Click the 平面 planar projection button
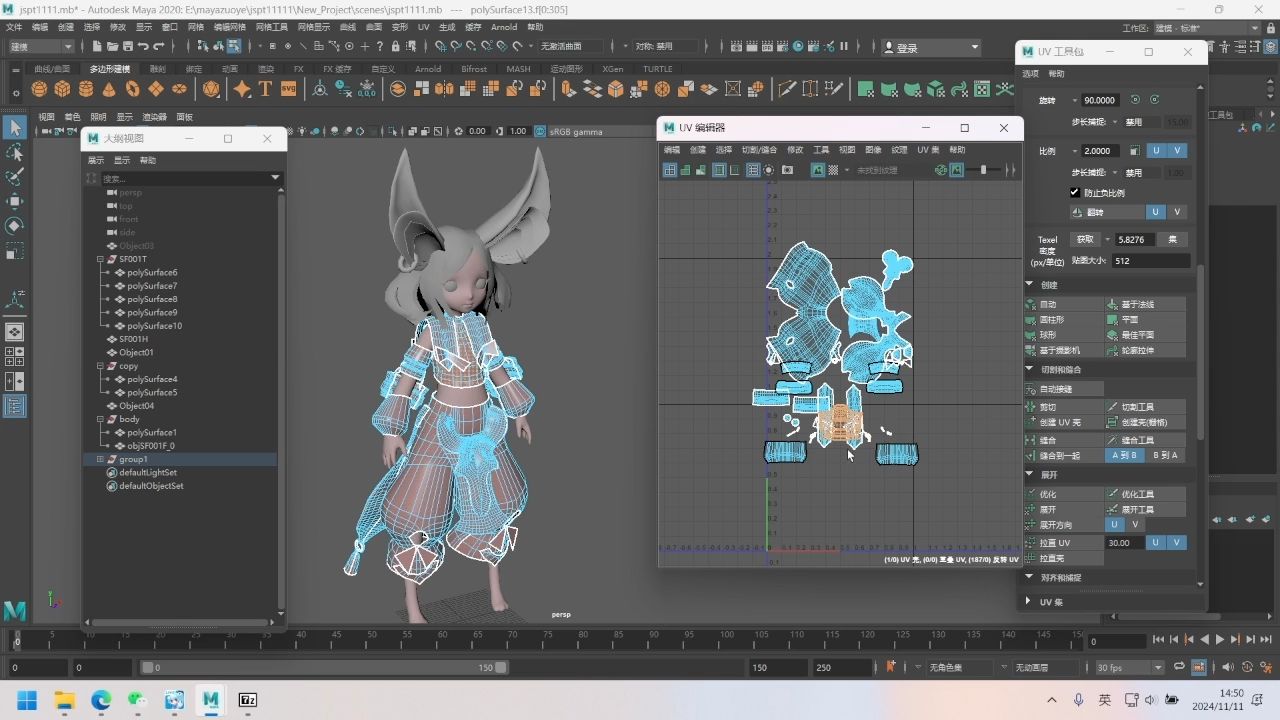The height and width of the screenshot is (720, 1280). [x=1145, y=319]
